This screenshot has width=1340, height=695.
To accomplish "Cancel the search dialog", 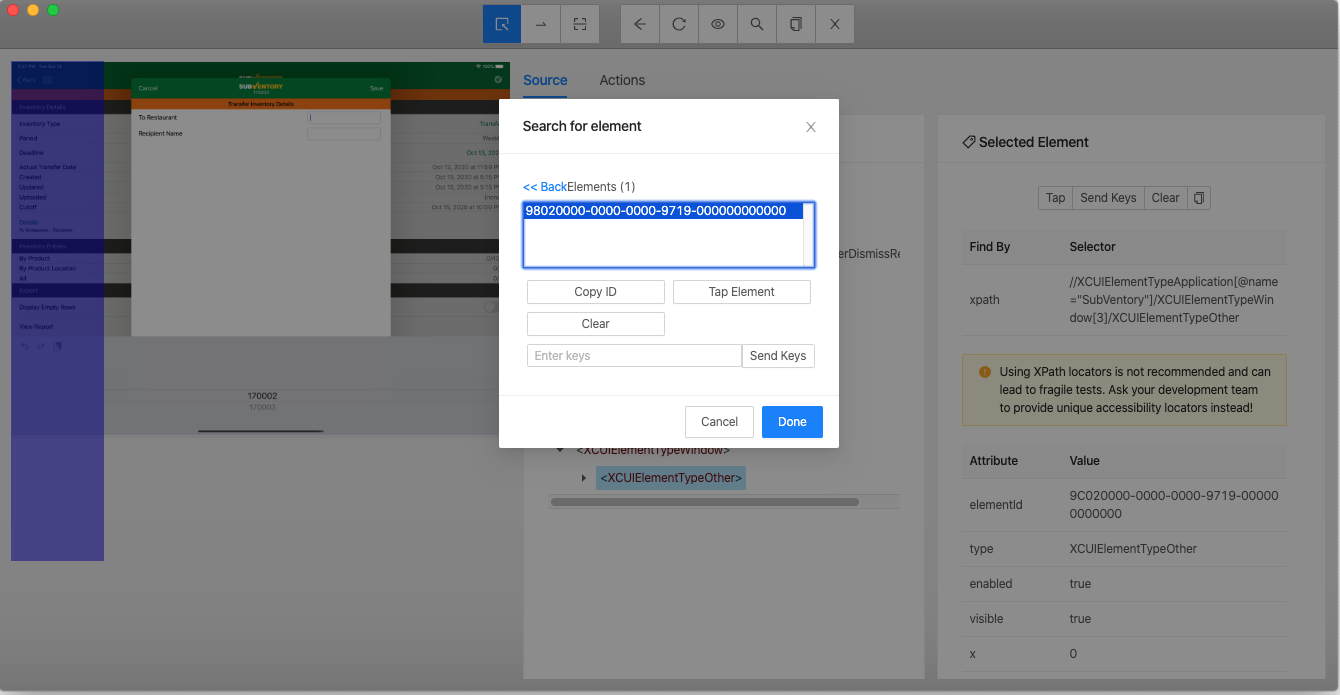I will coord(719,422).
